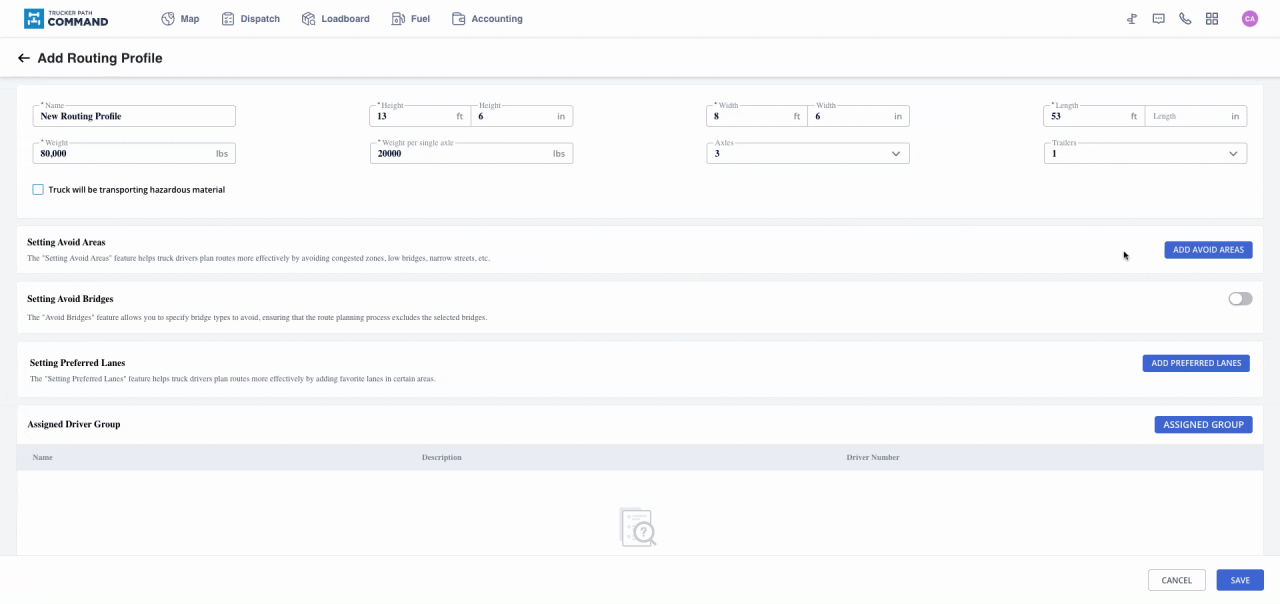Click the Assigned Group button

1203,425
